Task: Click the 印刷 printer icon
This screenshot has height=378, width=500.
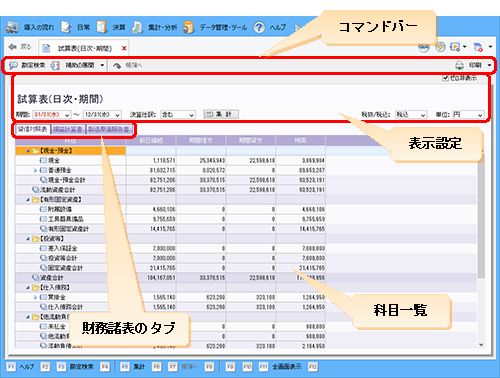Action: [459, 65]
